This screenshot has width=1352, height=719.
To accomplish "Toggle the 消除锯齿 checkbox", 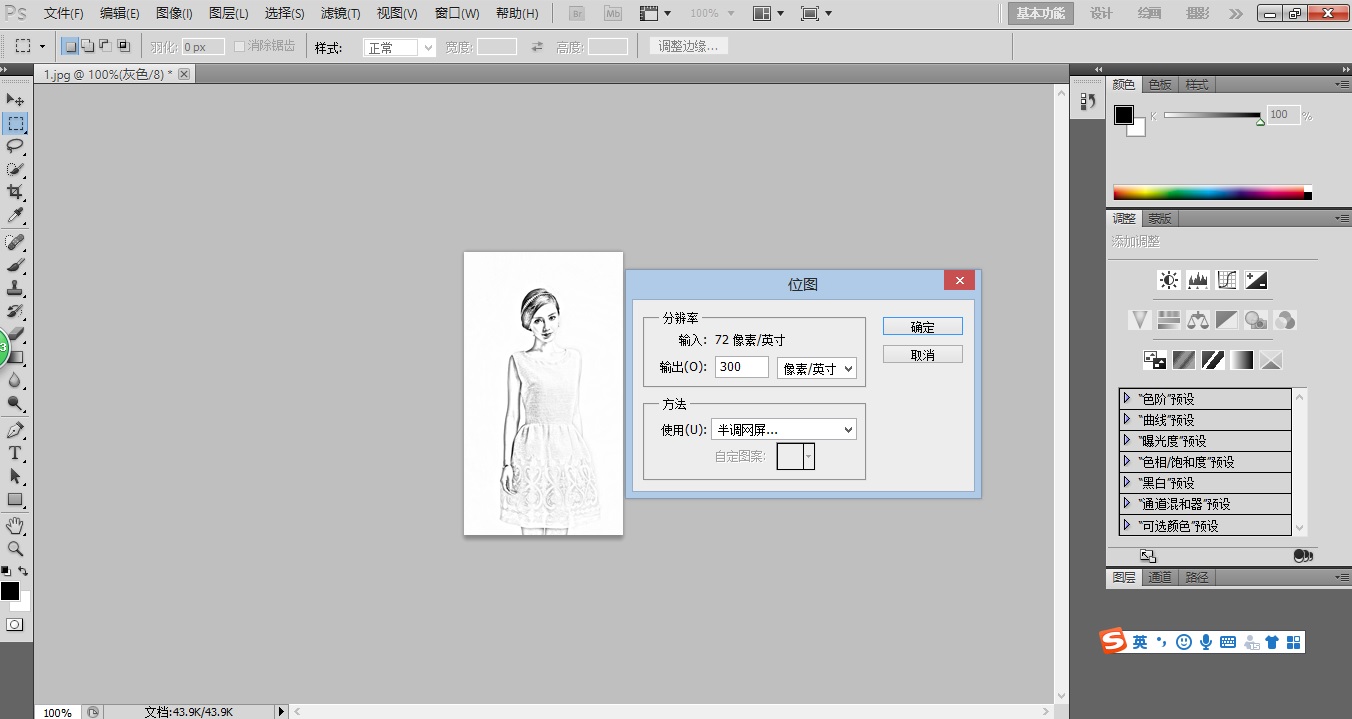I will click(240, 47).
